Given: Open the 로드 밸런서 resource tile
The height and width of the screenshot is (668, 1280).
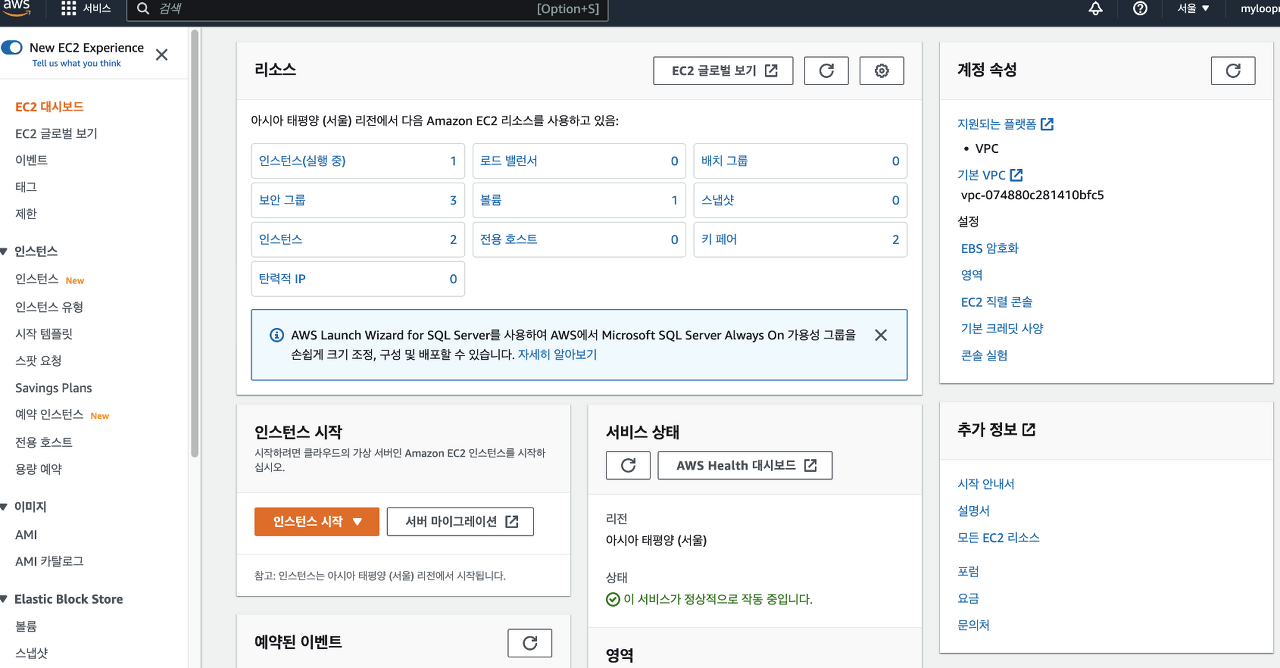Looking at the screenshot, I should point(579,161).
